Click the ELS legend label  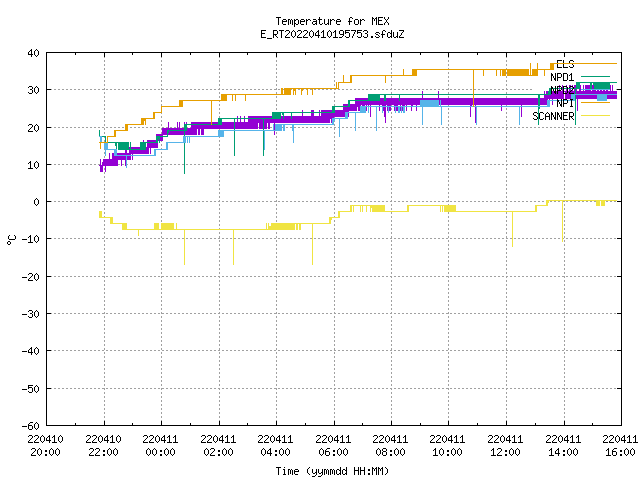click(x=565, y=64)
